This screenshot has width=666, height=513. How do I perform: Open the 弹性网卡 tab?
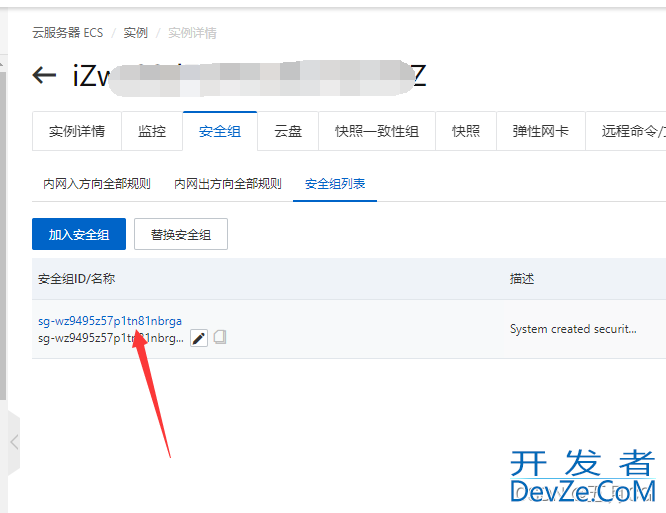(x=541, y=131)
